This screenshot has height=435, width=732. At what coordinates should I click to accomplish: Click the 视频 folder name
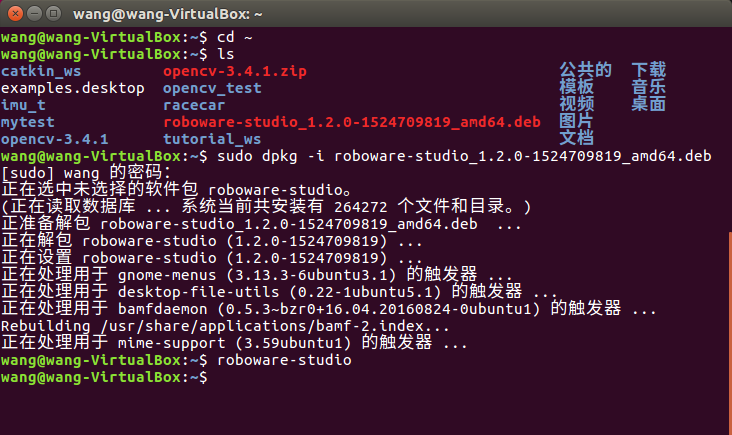pos(577,104)
